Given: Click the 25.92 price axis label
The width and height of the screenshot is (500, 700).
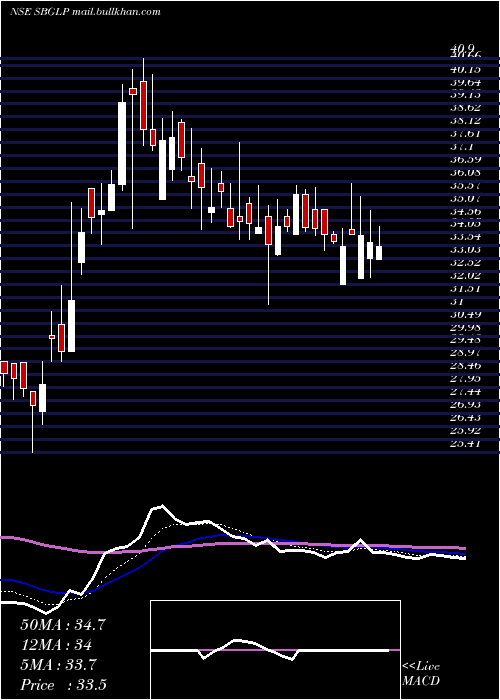Looking at the screenshot, I should 465,430.
